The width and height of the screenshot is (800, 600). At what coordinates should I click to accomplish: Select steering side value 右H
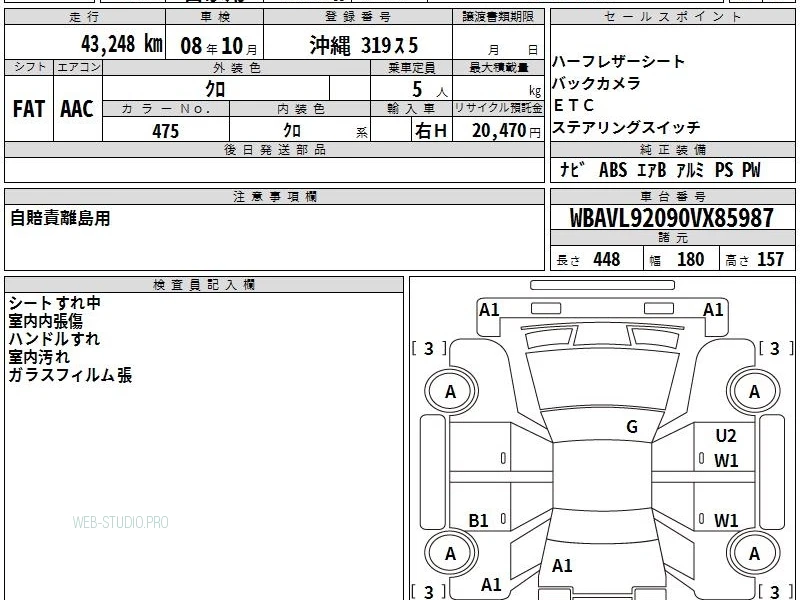tap(431, 131)
